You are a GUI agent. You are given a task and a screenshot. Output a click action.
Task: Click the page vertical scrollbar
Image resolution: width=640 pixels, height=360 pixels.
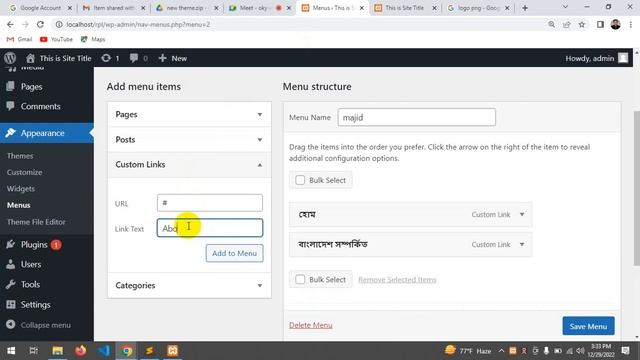coord(636,188)
